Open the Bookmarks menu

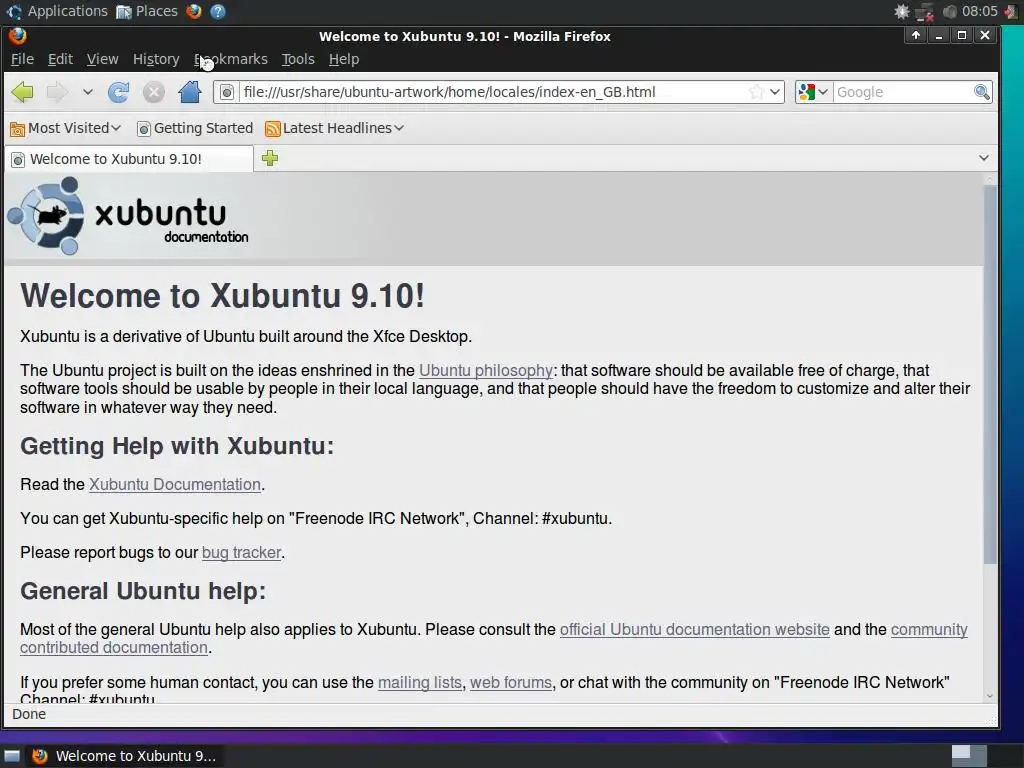231,59
